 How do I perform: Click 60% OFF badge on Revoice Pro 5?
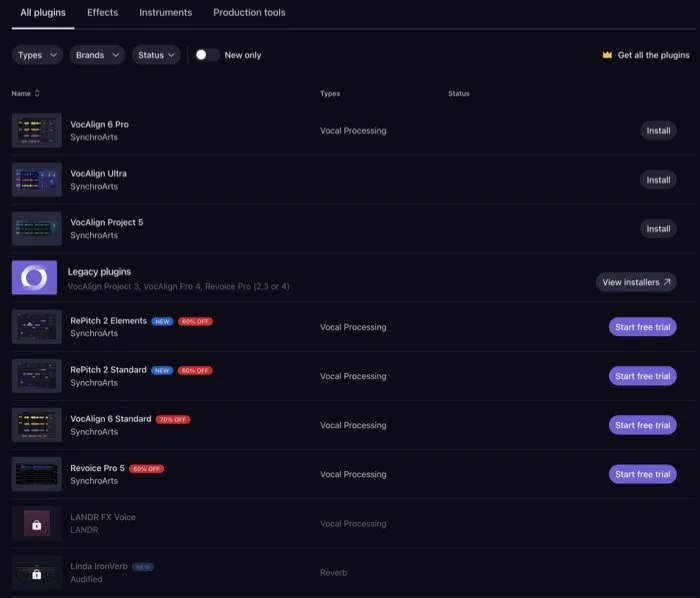146,469
